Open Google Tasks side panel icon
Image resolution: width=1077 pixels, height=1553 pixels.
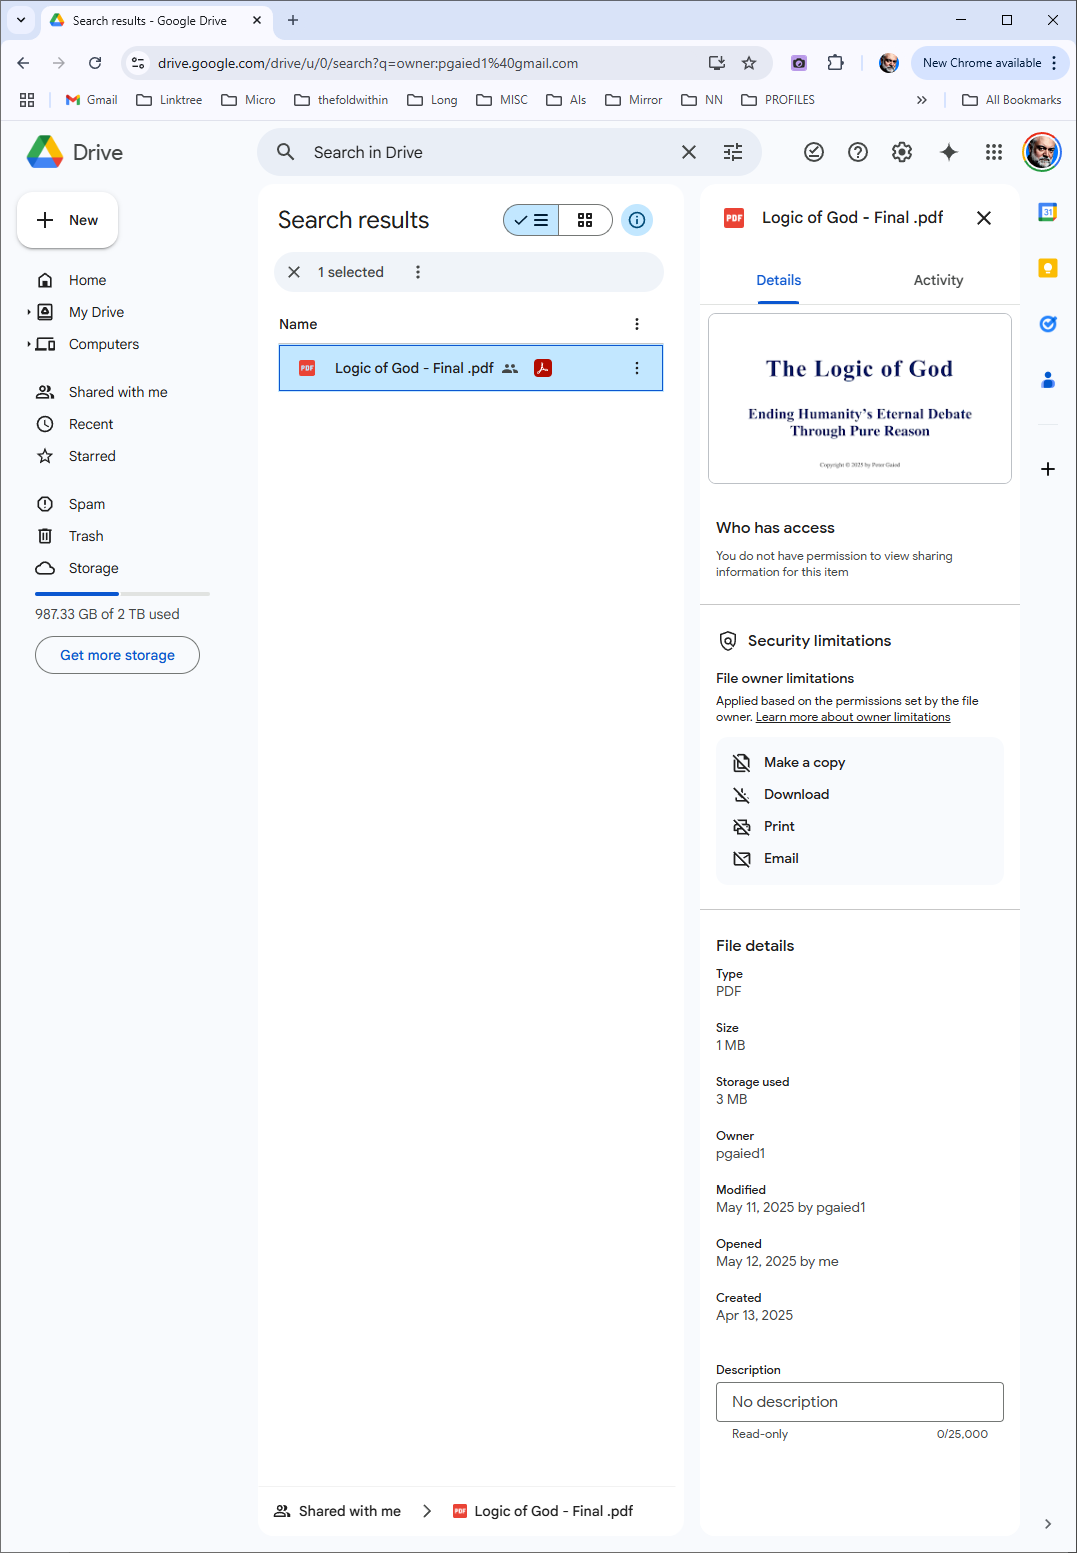pyautogui.click(x=1048, y=324)
